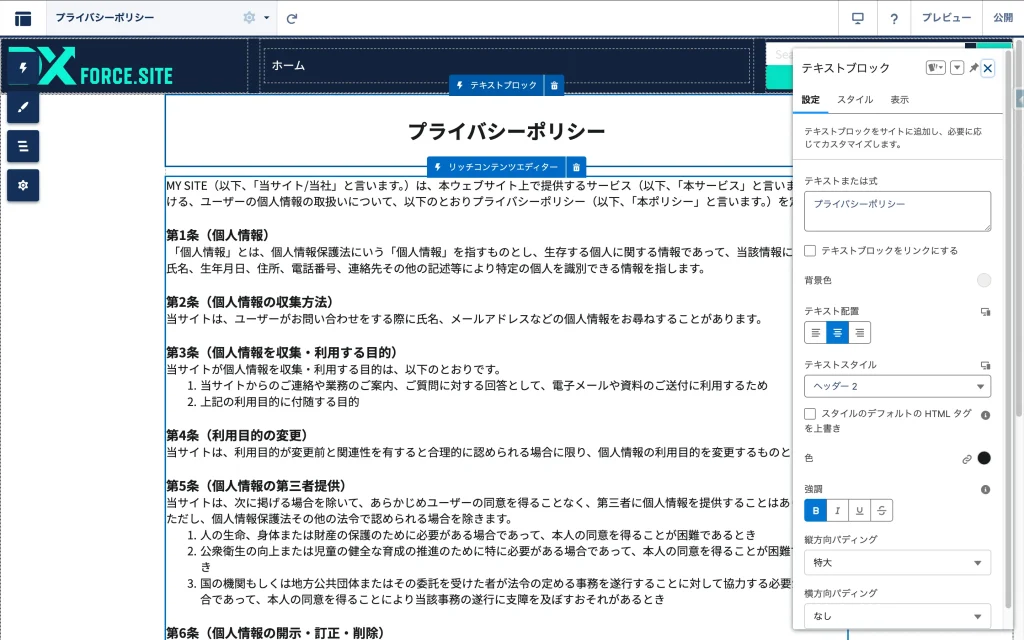
Task: Switch to the スタイル tab
Action: 854,100
